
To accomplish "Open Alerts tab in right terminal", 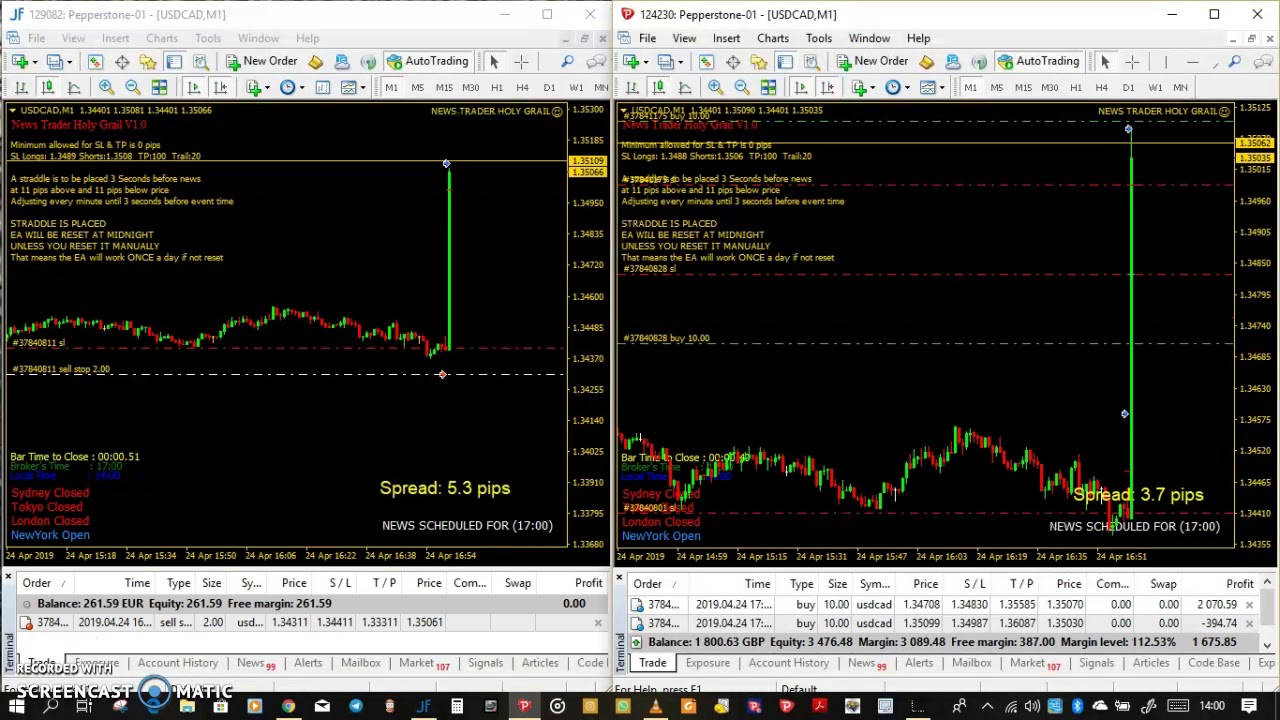I will tap(919, 663).
